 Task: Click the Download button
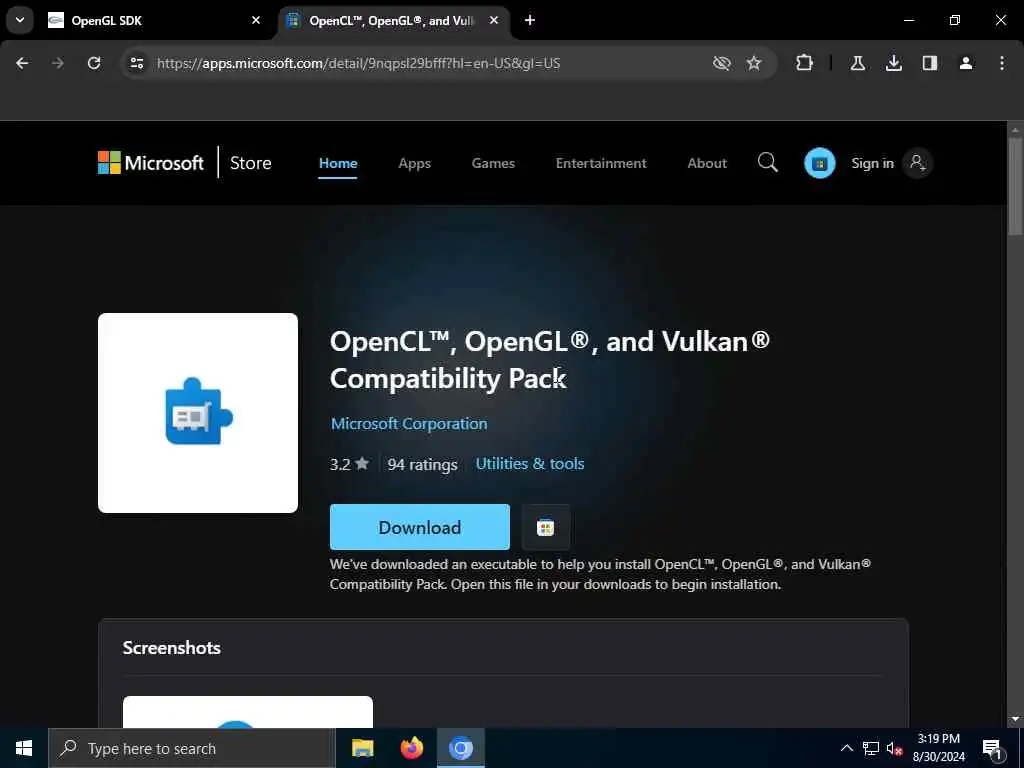[x=420, y=527]
